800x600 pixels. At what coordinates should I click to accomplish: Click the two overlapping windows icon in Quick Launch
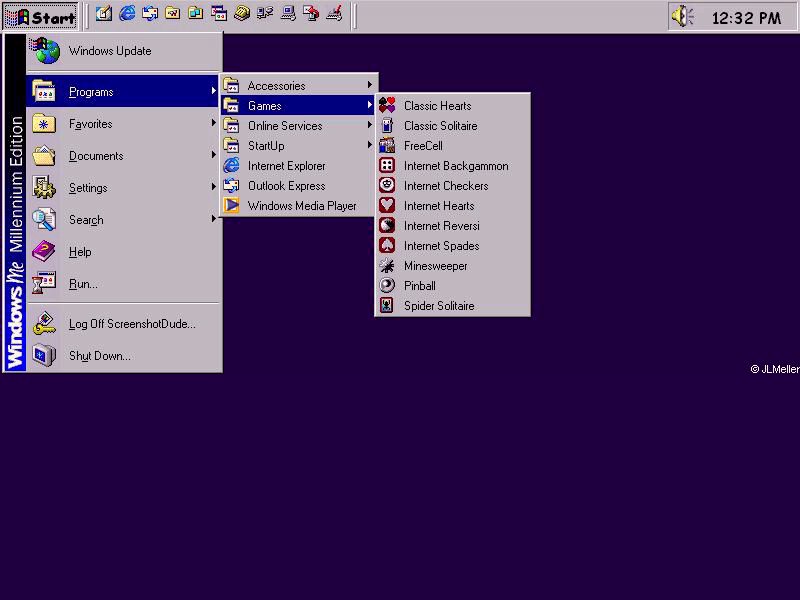coord(219,14)
